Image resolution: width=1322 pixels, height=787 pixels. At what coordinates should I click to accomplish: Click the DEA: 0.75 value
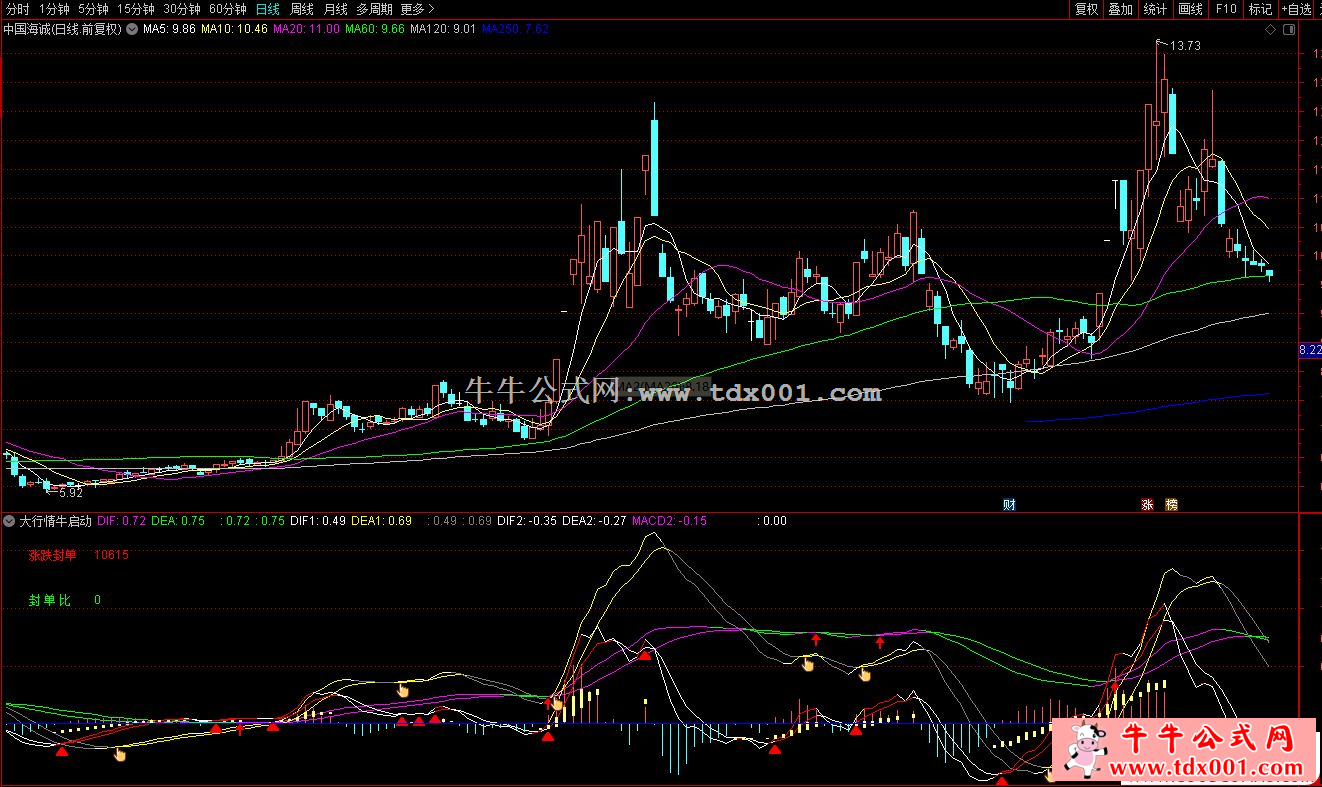tap(178, 521)
